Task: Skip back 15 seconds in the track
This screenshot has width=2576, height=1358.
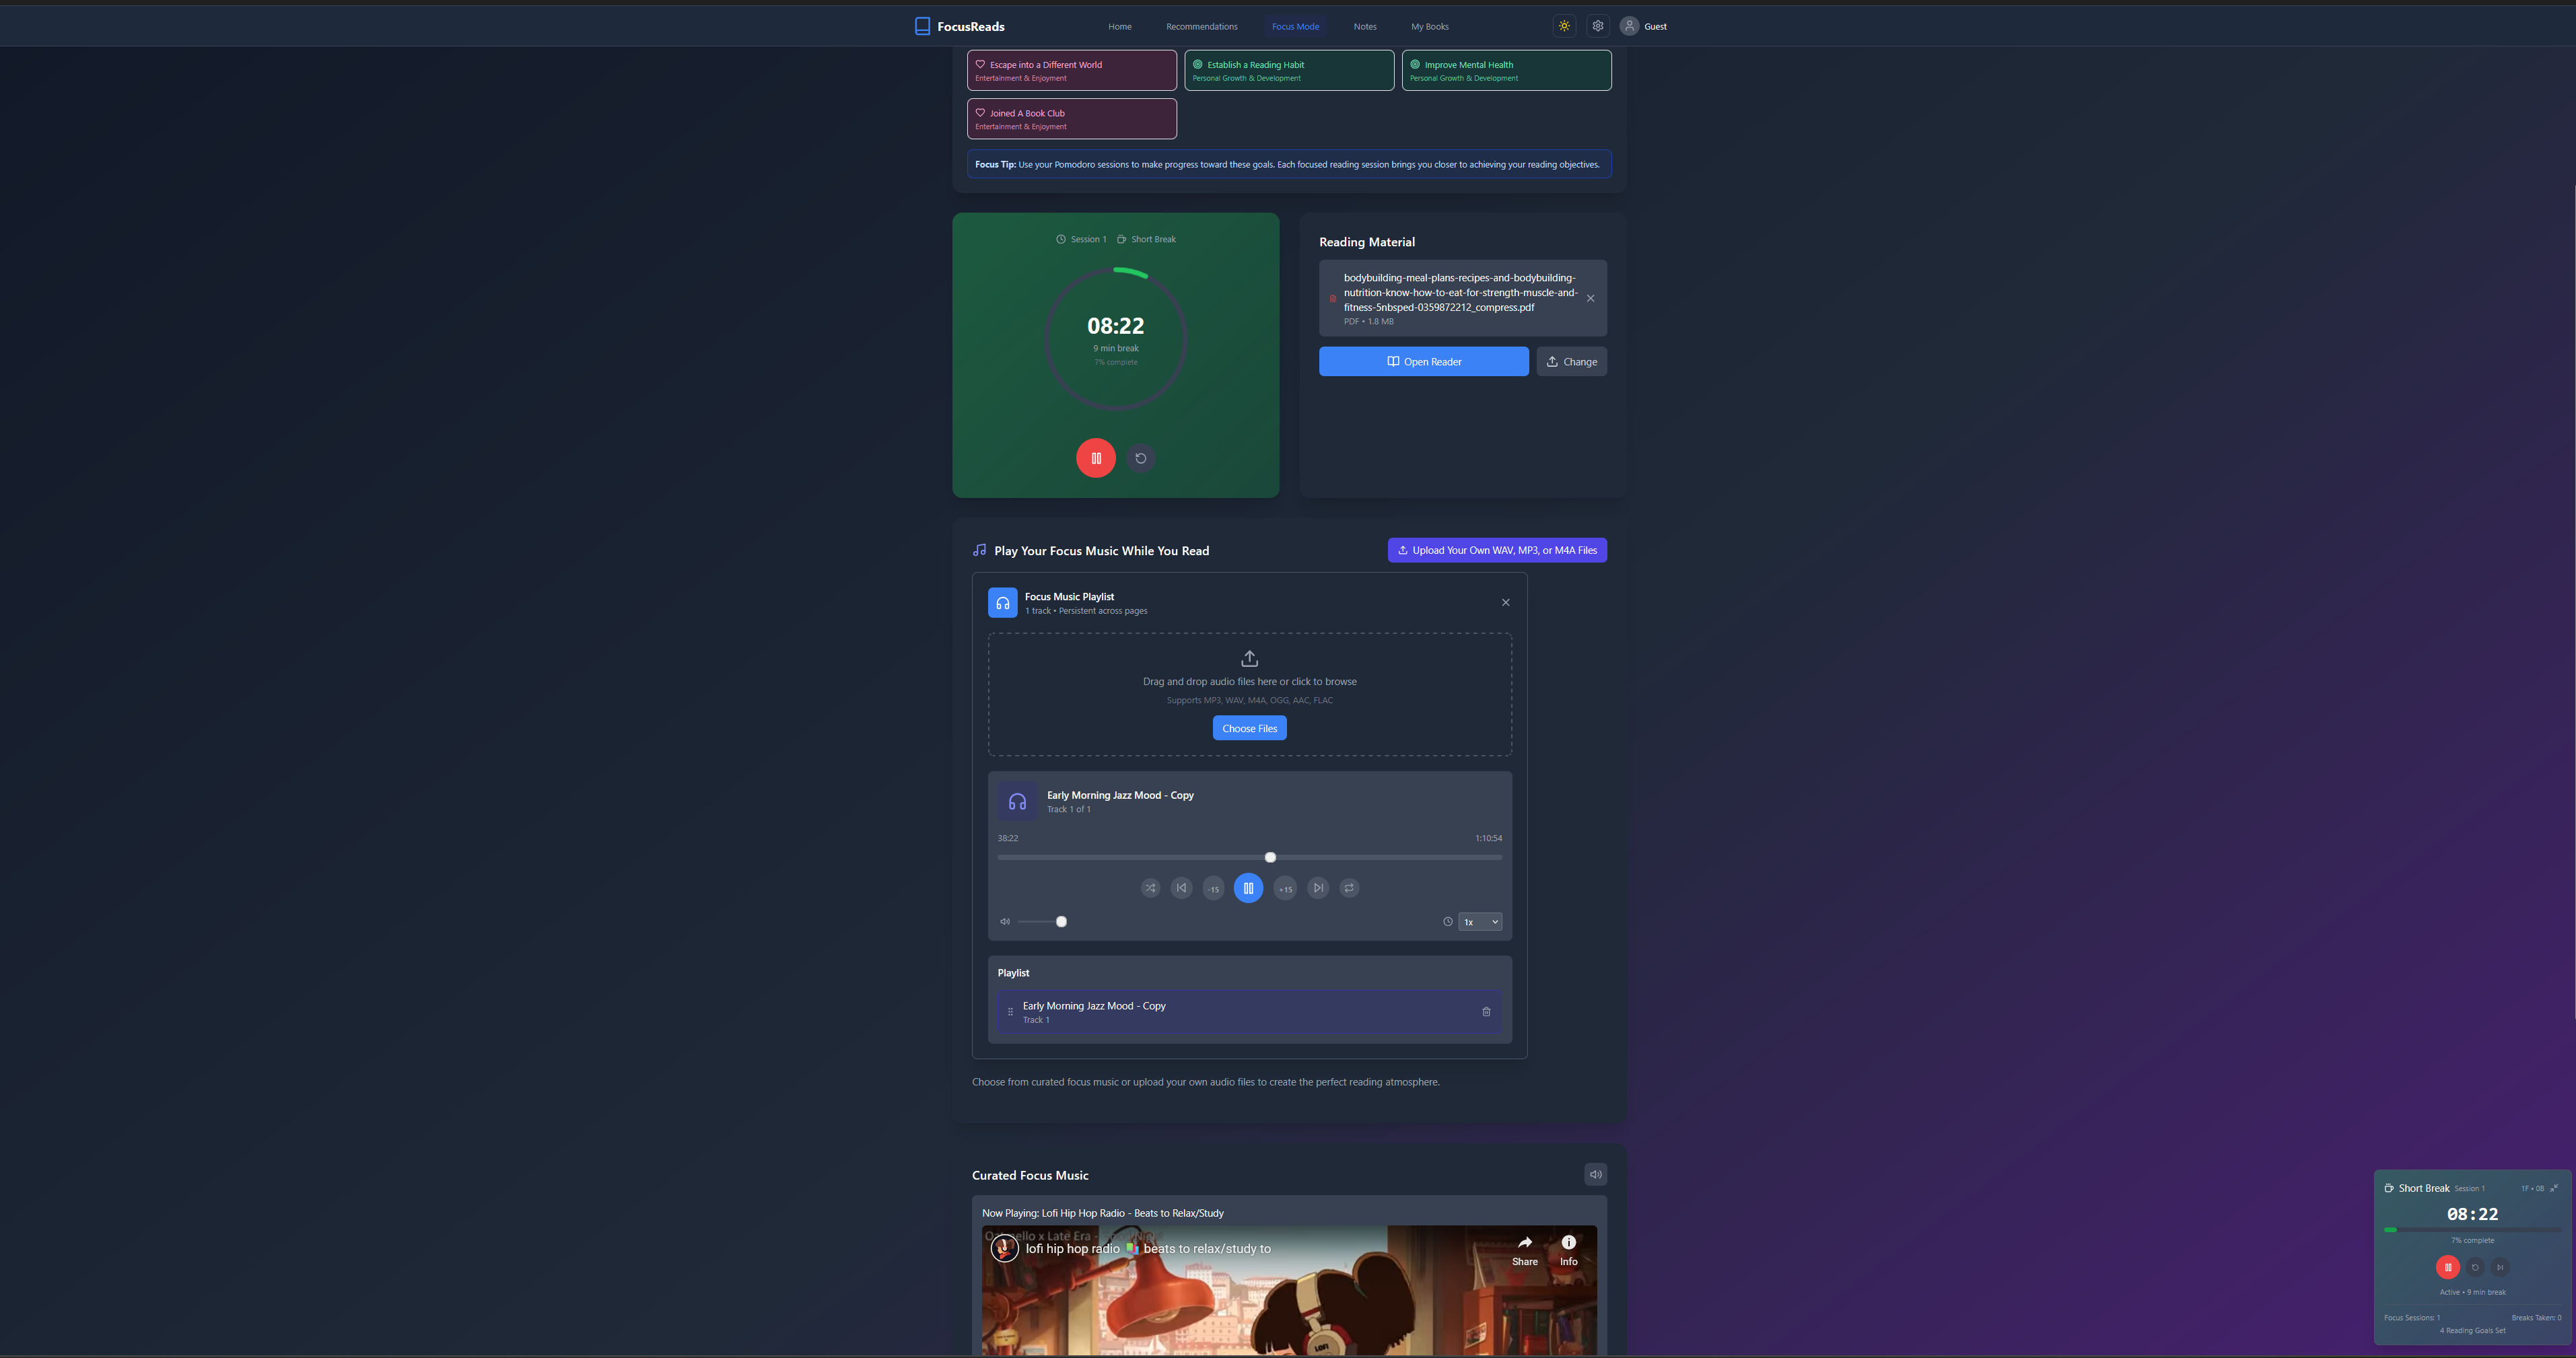Action: (1213, 888)
